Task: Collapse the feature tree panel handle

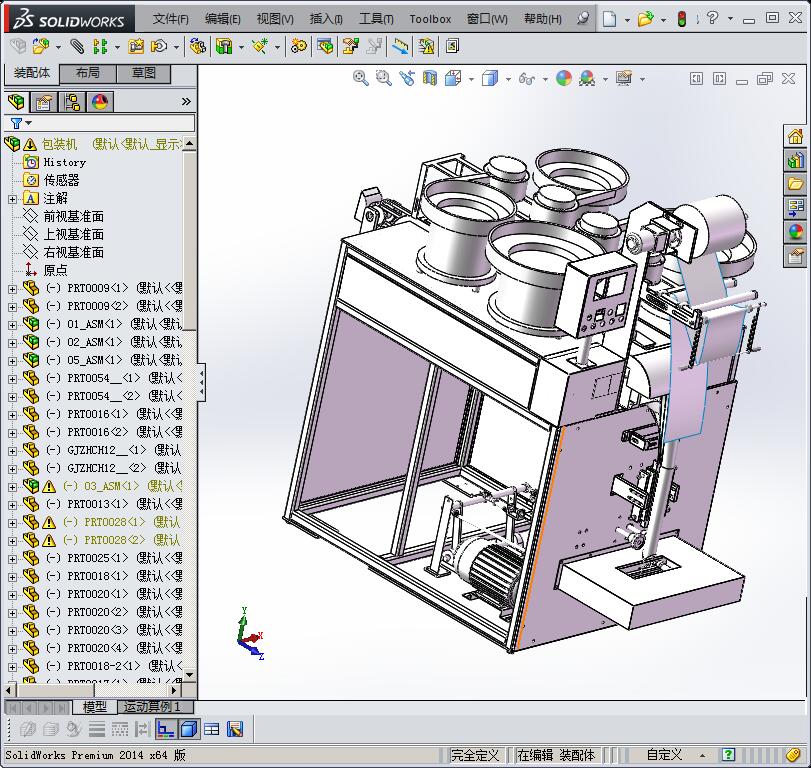Action: 201,382
